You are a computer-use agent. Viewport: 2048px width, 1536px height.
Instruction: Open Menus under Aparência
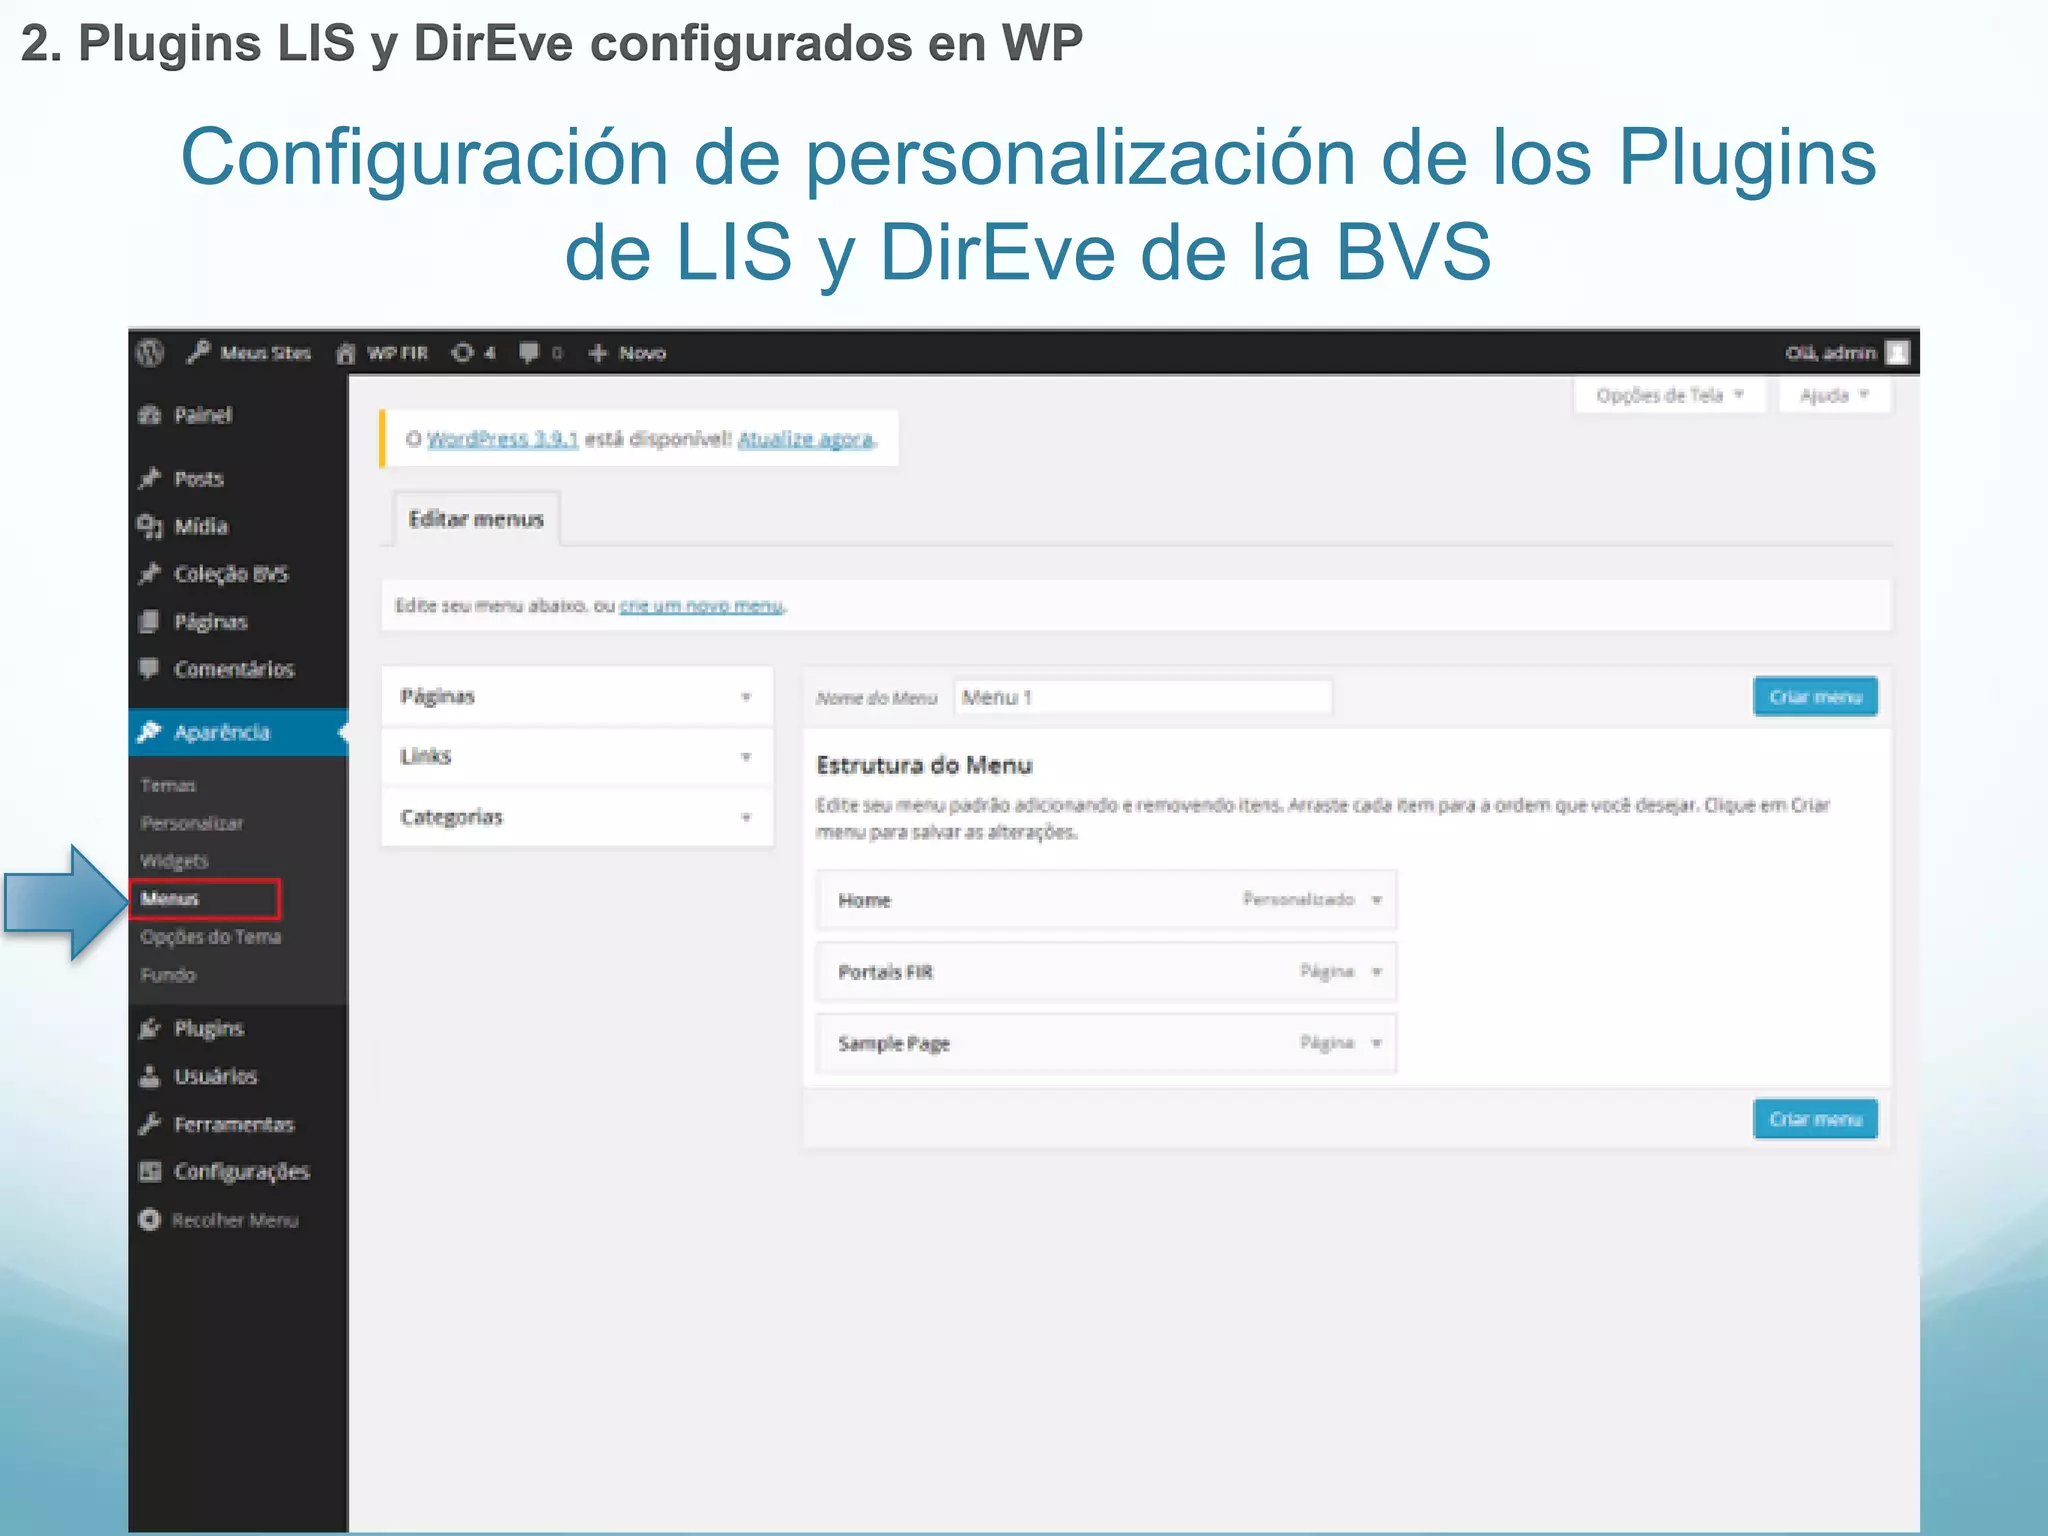[170, 898]
